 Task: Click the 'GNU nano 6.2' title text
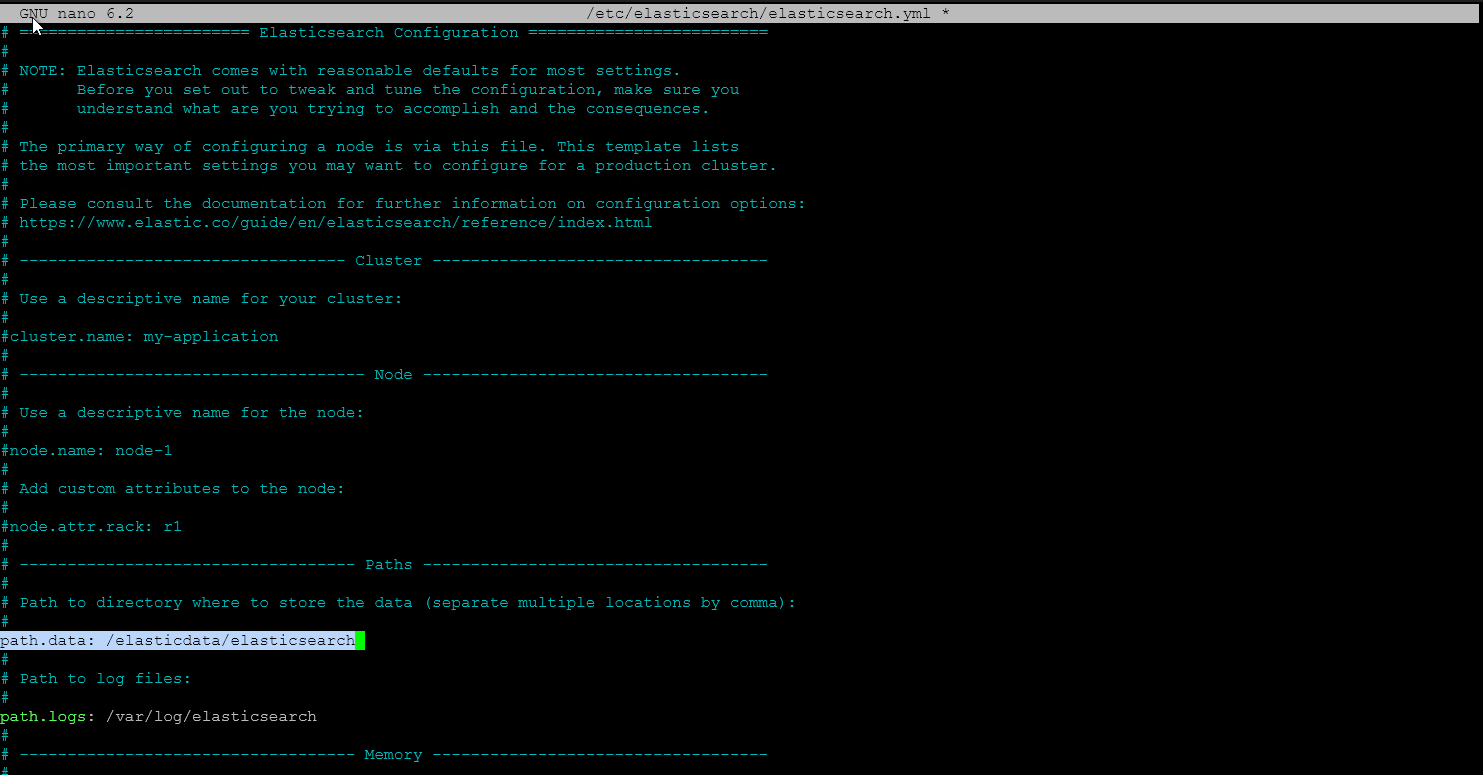coord(76,14)
